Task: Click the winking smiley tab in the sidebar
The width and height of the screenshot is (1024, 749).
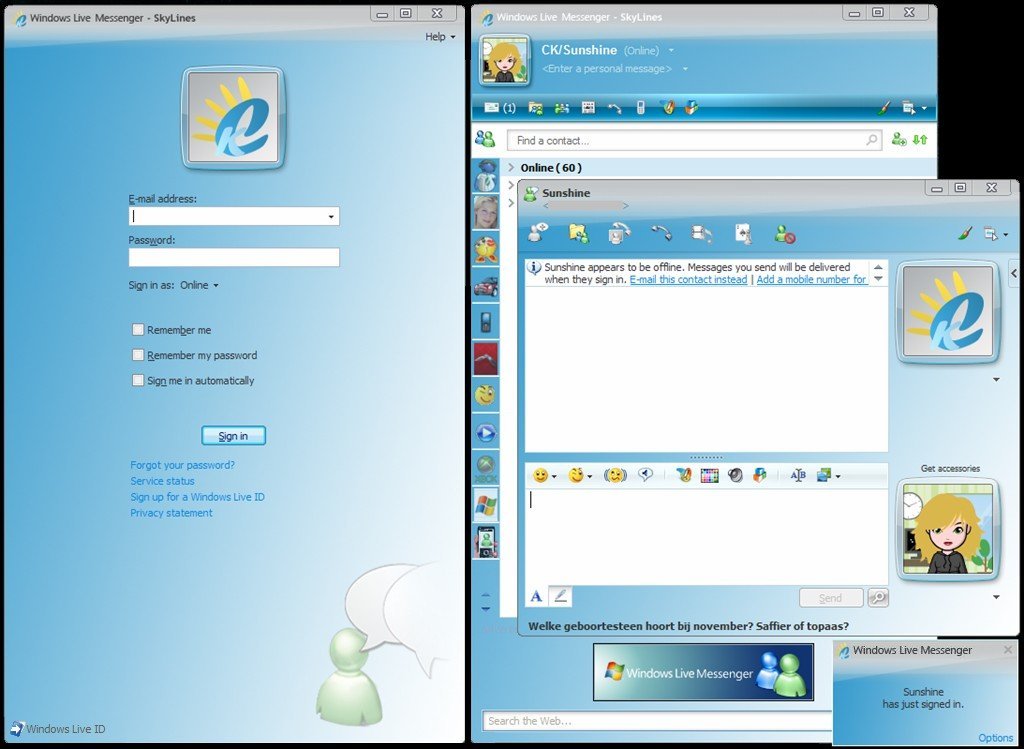Action: pyautogui.click(x=485, y=394)
